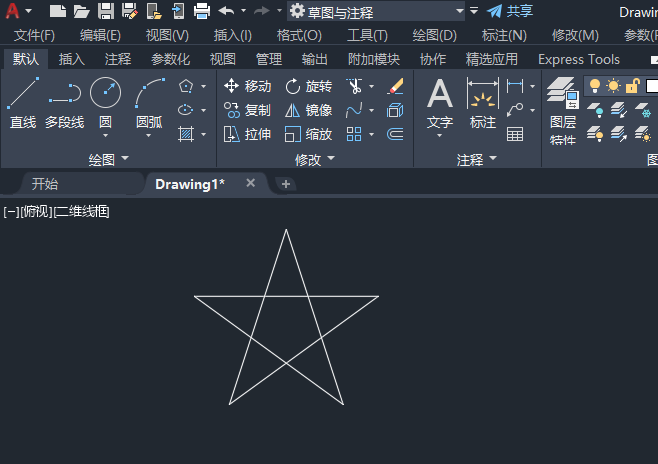Click the ellipse draw icon
658x464 pixels.
pyautogui.click(x=185, y=110)
